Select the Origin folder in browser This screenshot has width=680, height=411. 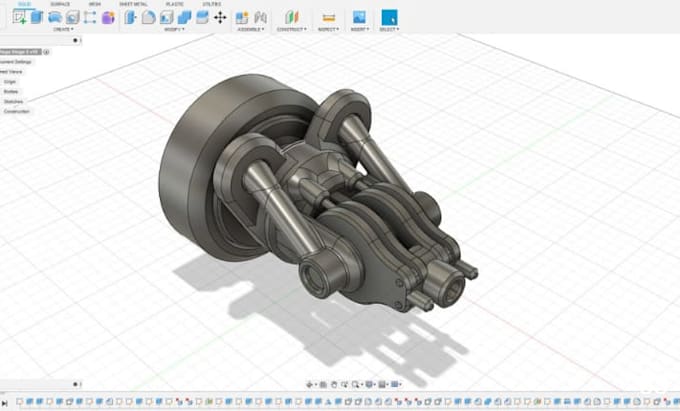point(10,82)
